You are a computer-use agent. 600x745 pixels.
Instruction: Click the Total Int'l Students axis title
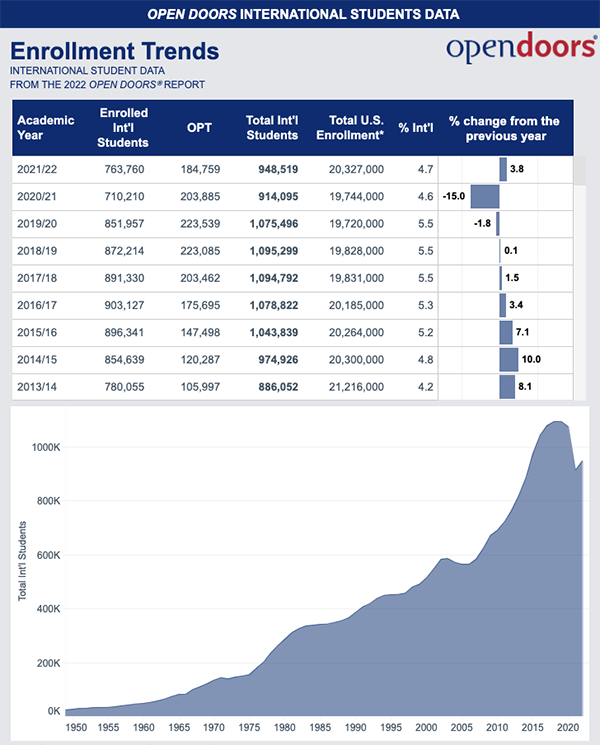coord(22,561)
